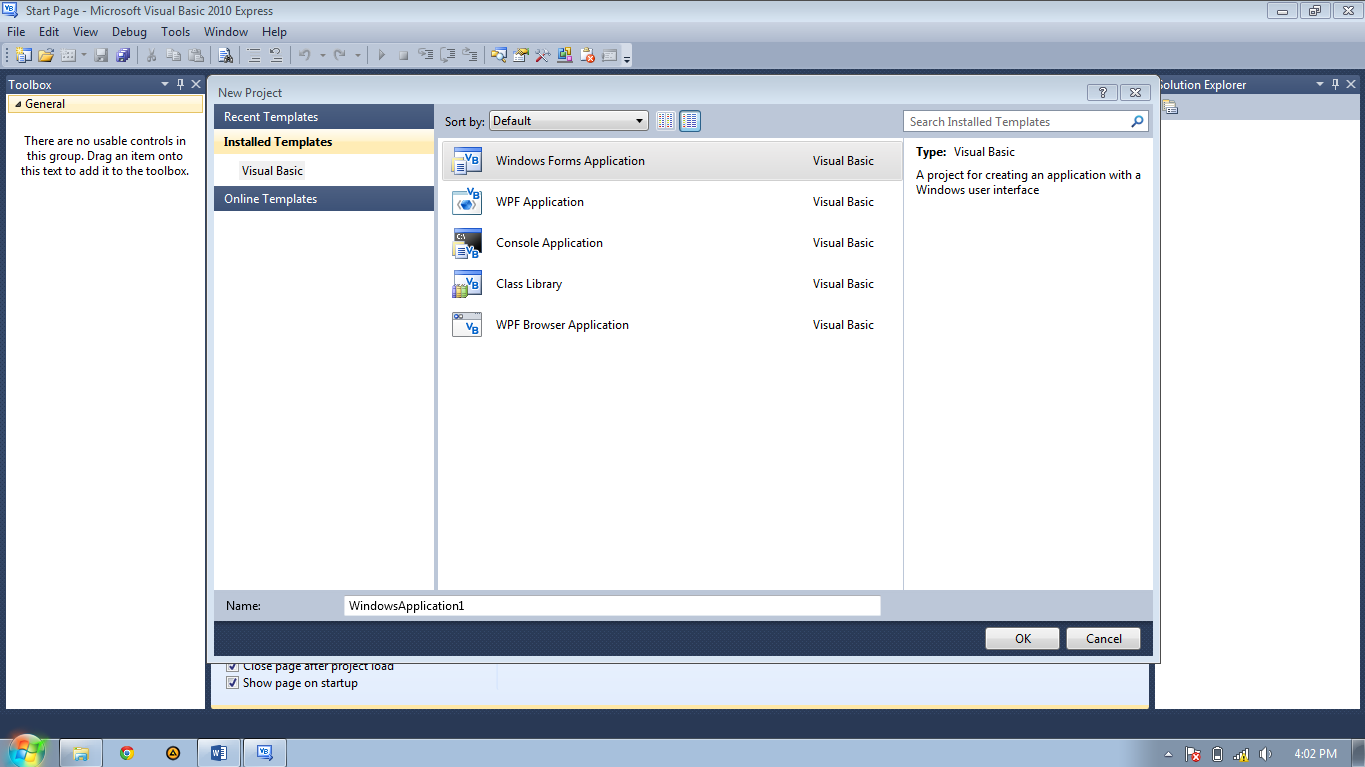Select the Console Application template
The height and width of the screenshot is (767, 1365).
[671, 243]
